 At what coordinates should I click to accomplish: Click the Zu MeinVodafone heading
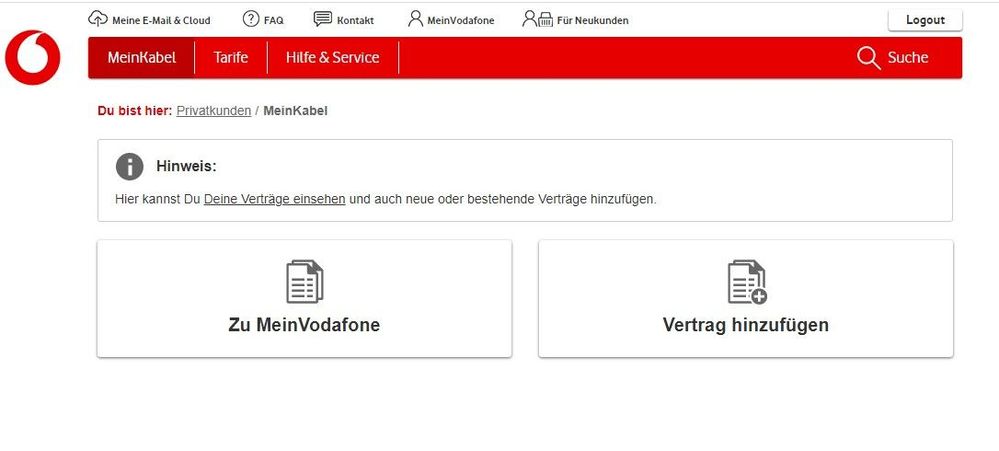pos(304,325)
